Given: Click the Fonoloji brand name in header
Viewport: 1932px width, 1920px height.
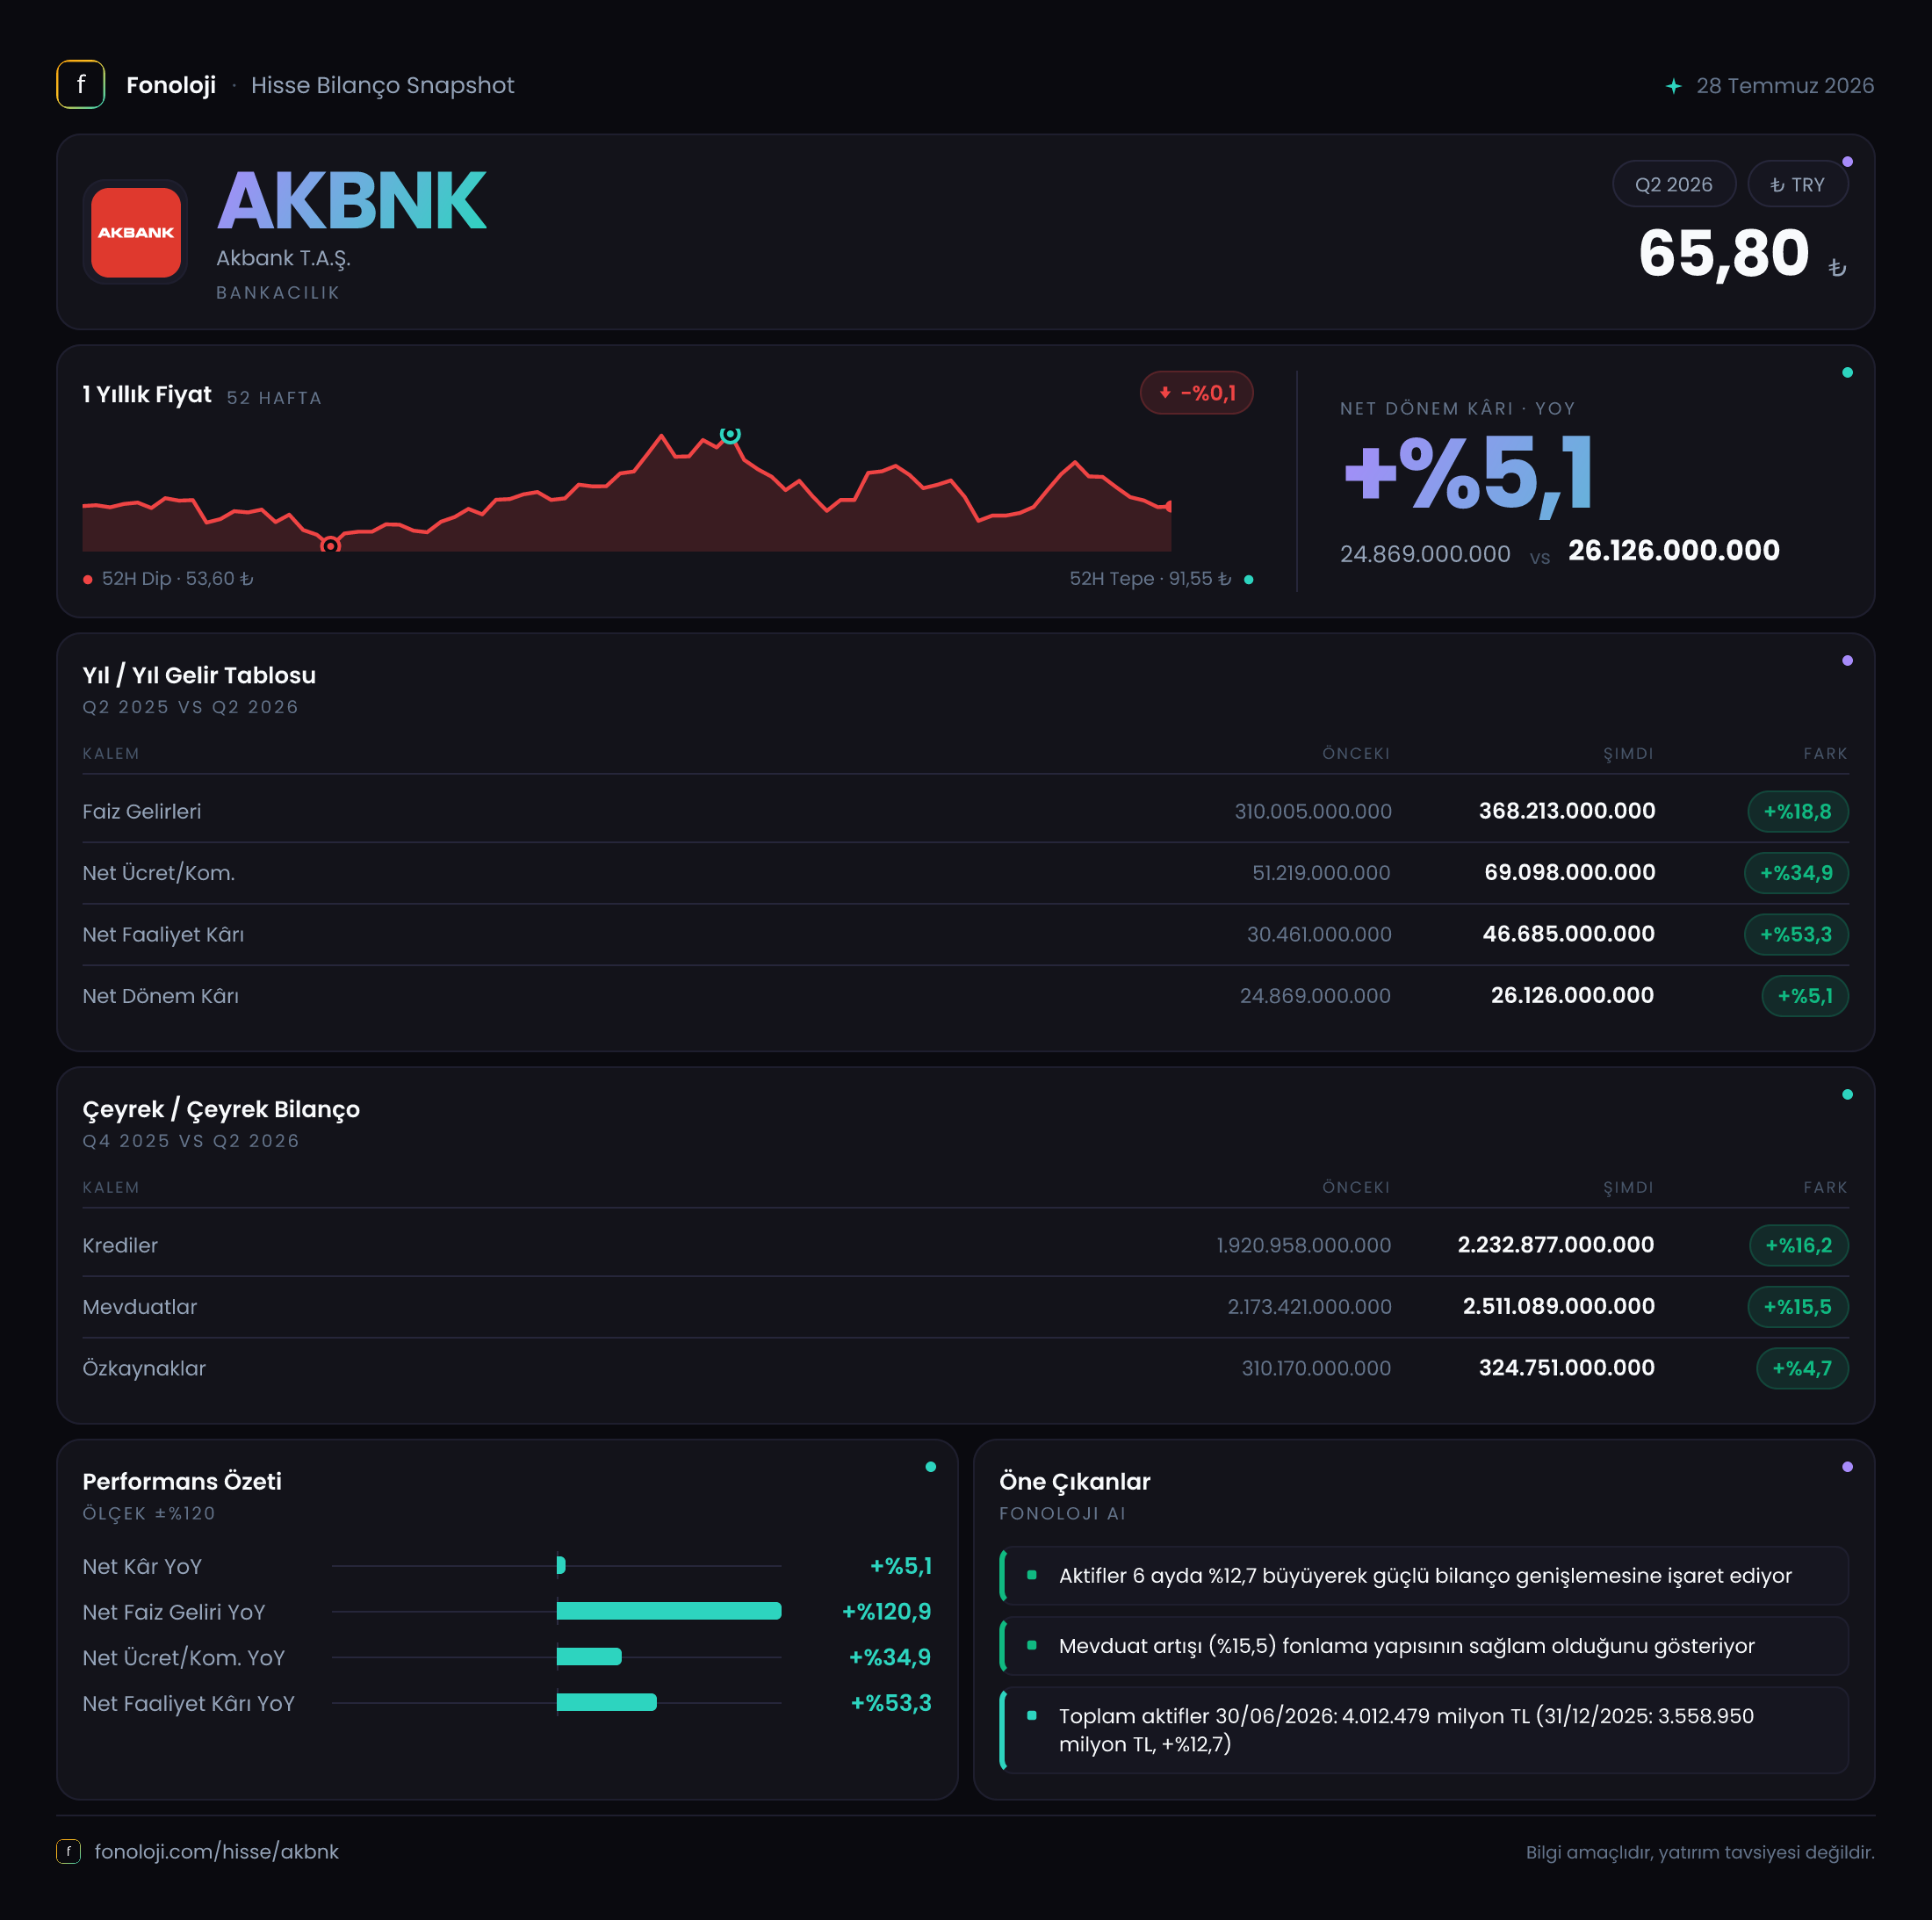Looking at the screenshot, I should 171,85.
